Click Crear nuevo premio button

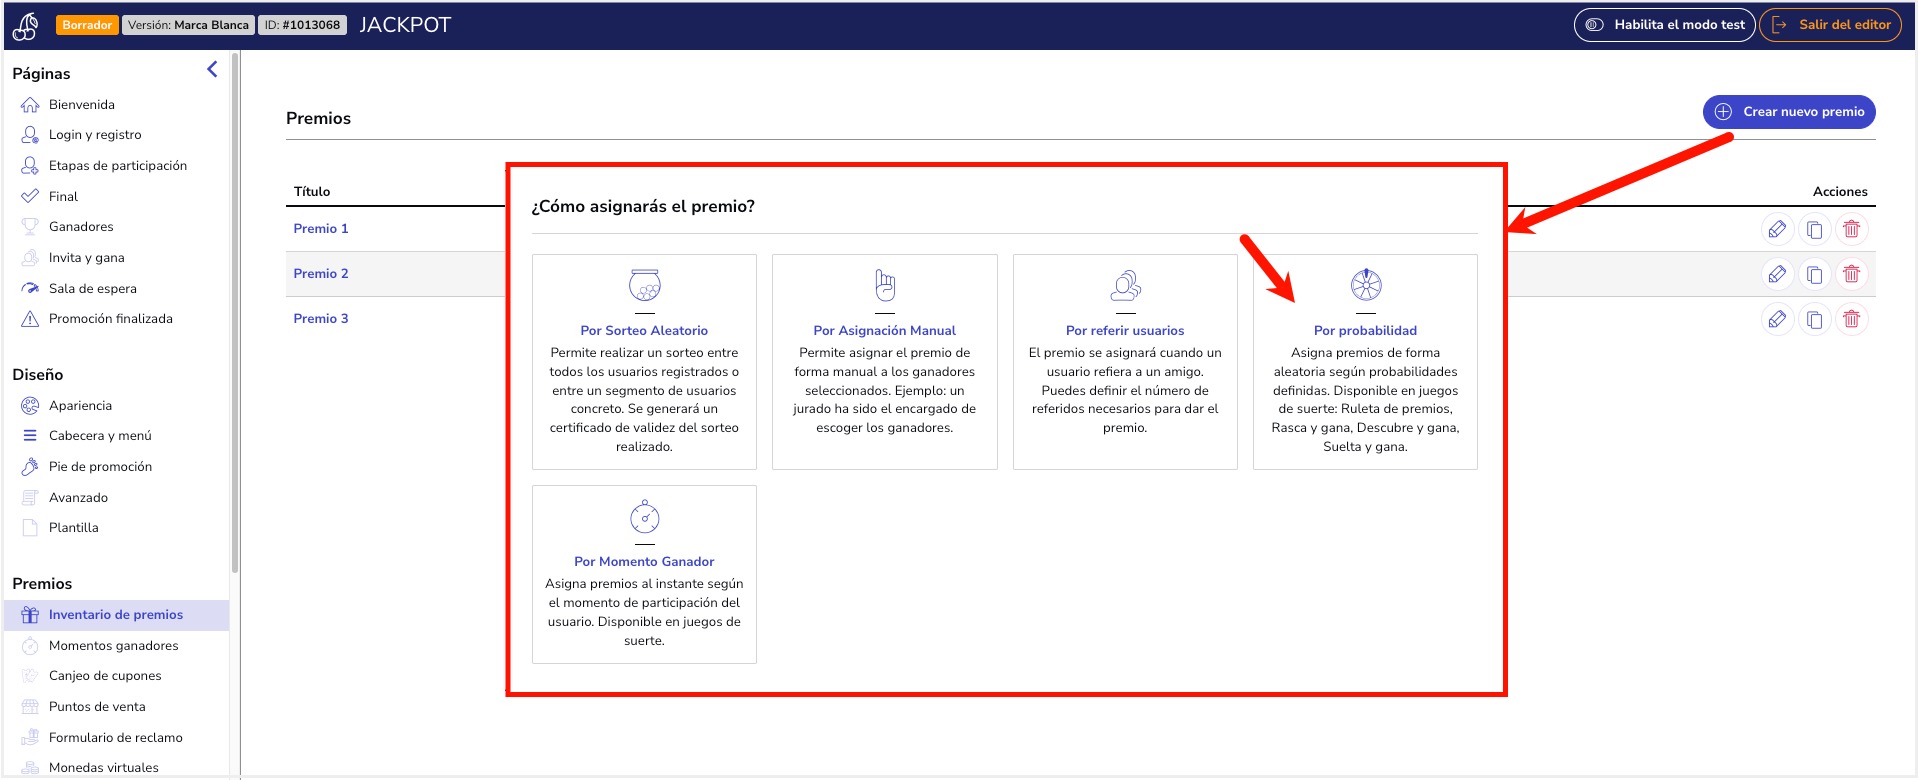click(x=1789, y=112)
